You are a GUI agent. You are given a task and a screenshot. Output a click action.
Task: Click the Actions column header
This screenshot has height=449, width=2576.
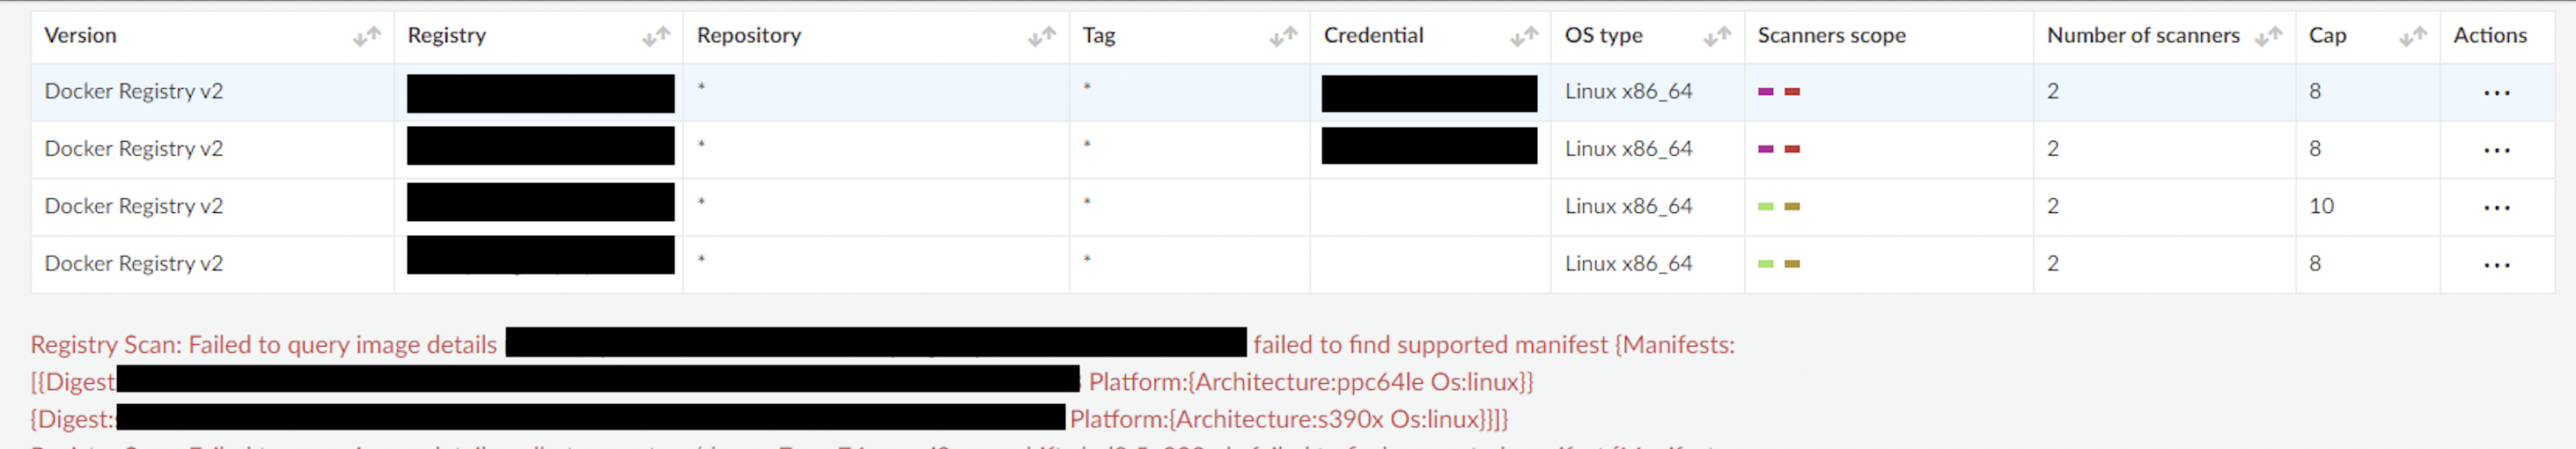pyautogui.click(x=2489, y=36)
